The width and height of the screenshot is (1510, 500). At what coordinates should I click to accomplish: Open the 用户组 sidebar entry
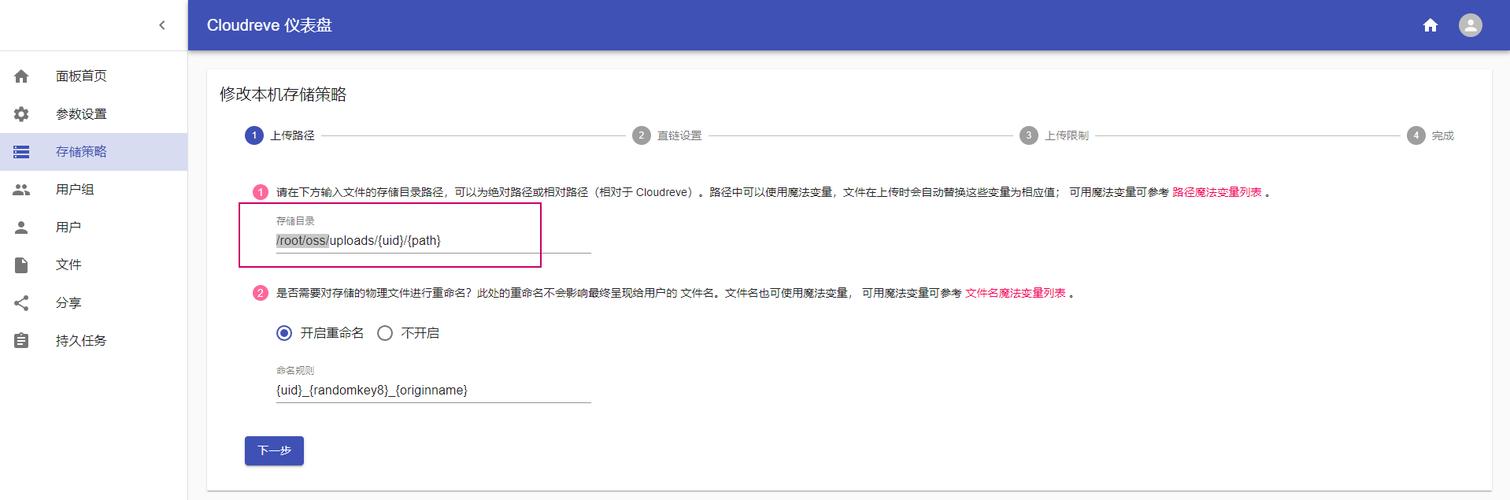coord(93,189)
